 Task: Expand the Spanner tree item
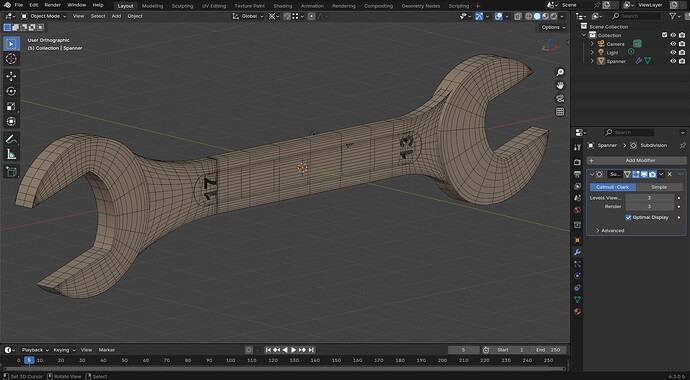coord(592,61)
